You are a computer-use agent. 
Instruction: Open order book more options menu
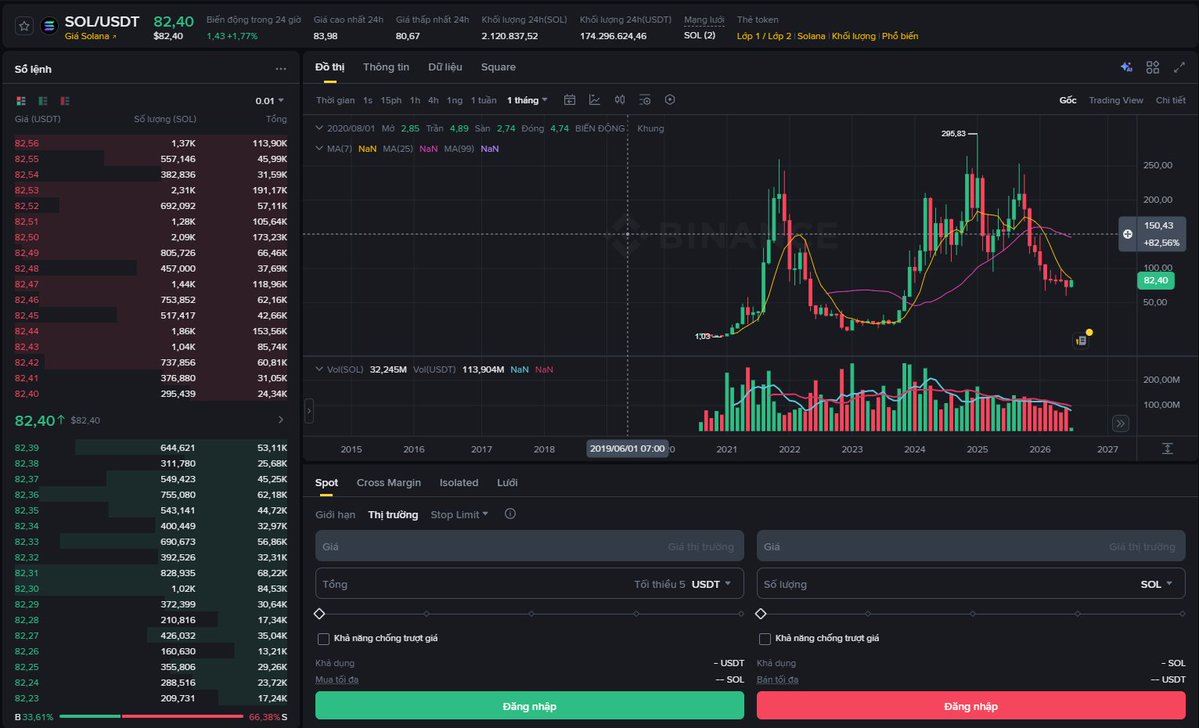point(281,69)
